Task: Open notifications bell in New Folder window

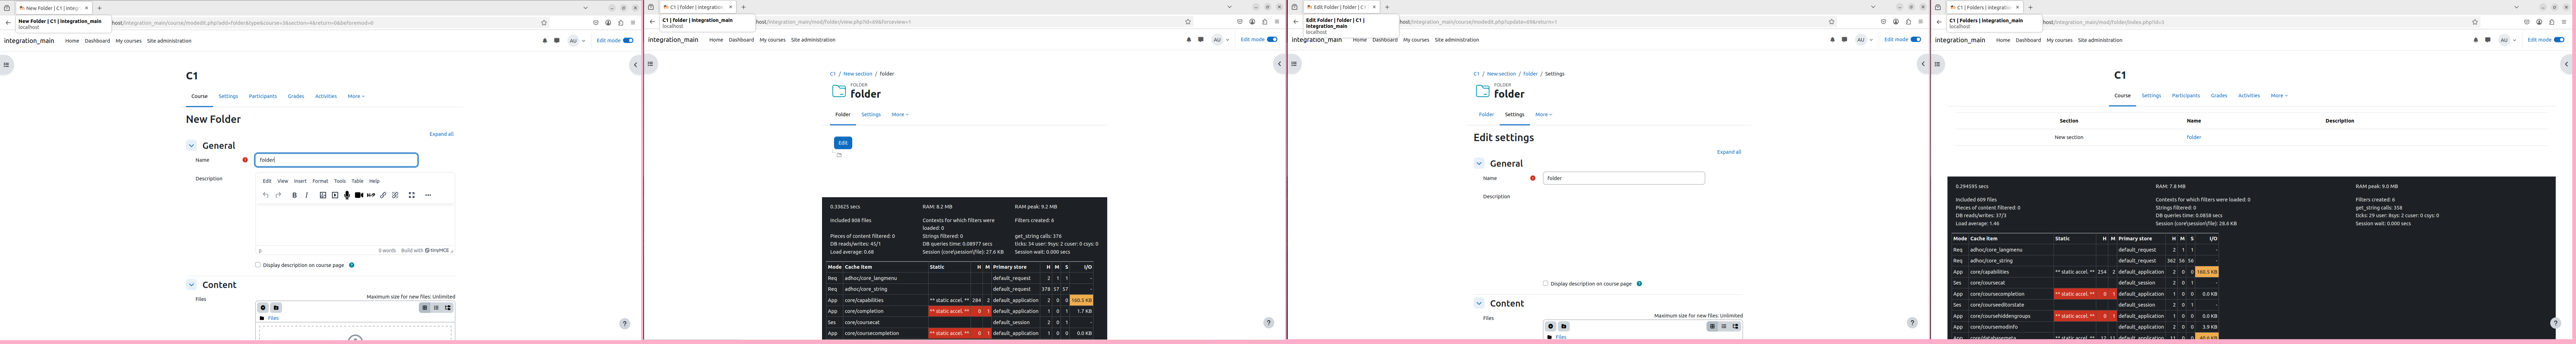Action: click(x=545, y=41)
